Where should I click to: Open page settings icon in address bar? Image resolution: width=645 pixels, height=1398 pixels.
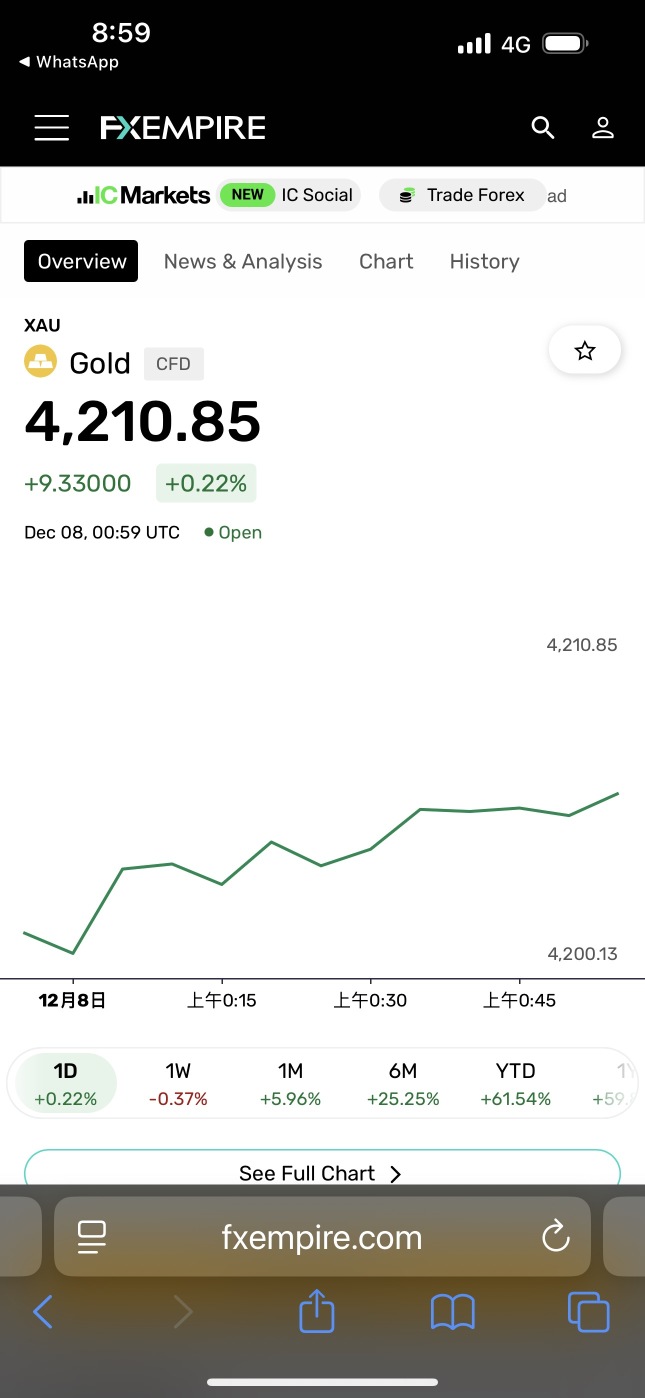[92, 1237]
